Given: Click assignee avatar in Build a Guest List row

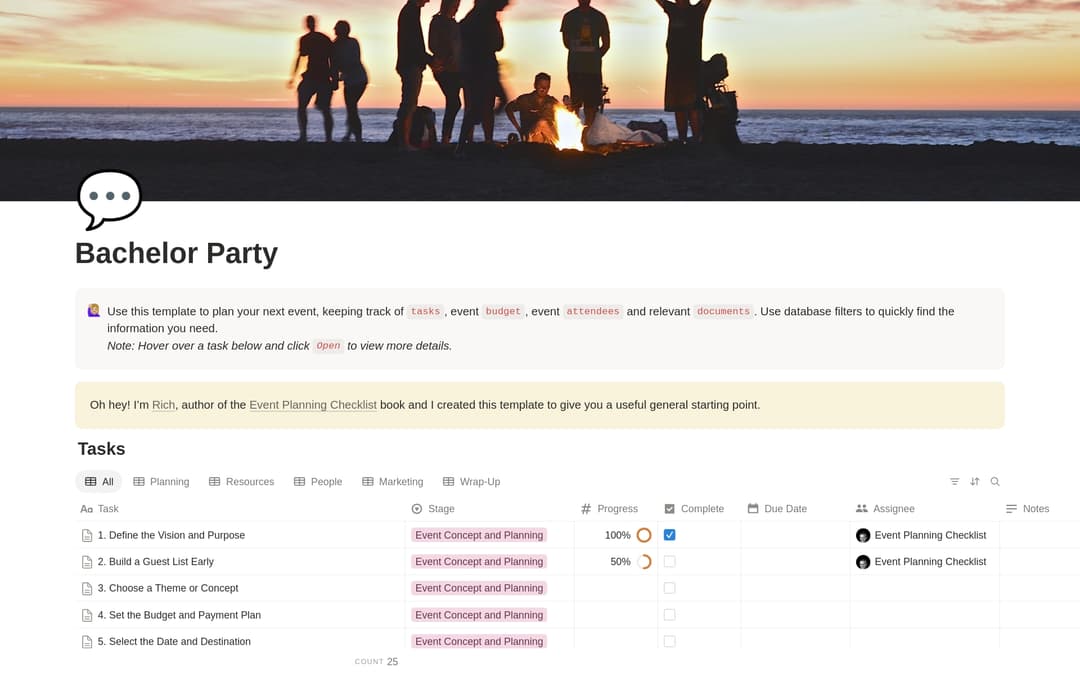Looking at the screenshot, I should point(863,562).
